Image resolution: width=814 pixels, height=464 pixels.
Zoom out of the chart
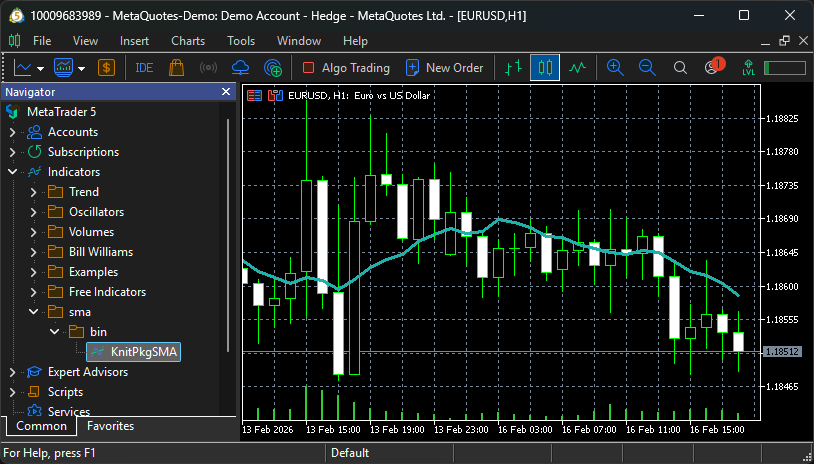647,68
